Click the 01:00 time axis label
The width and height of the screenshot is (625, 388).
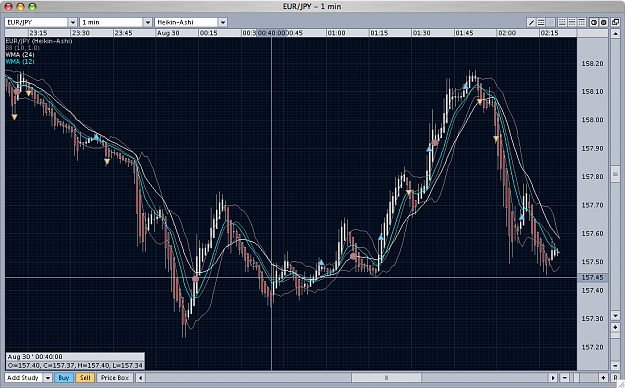coord(336,33)
